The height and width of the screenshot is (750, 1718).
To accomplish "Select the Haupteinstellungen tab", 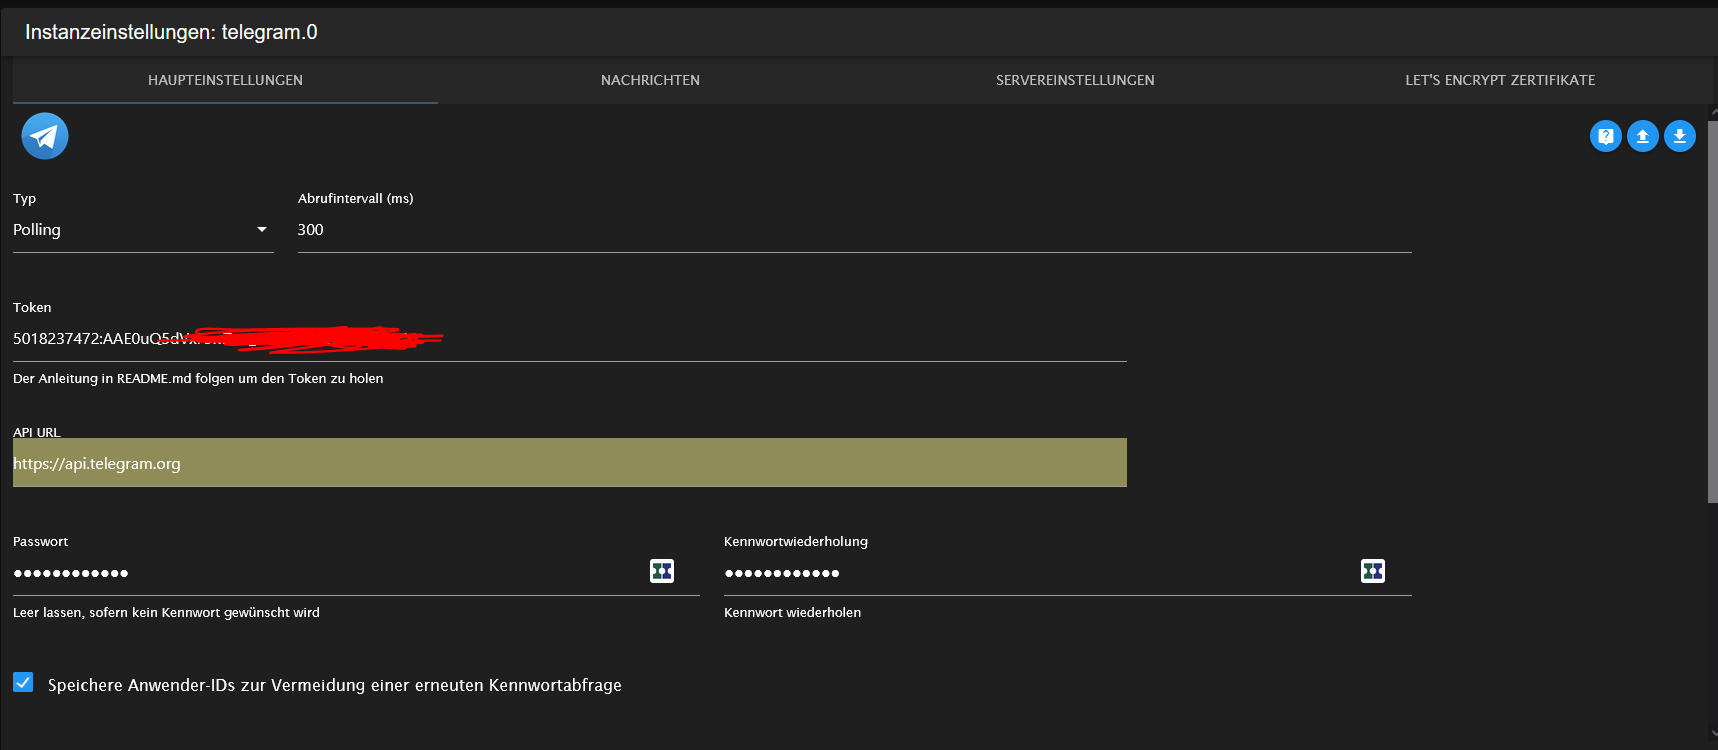I will [225, 80].
